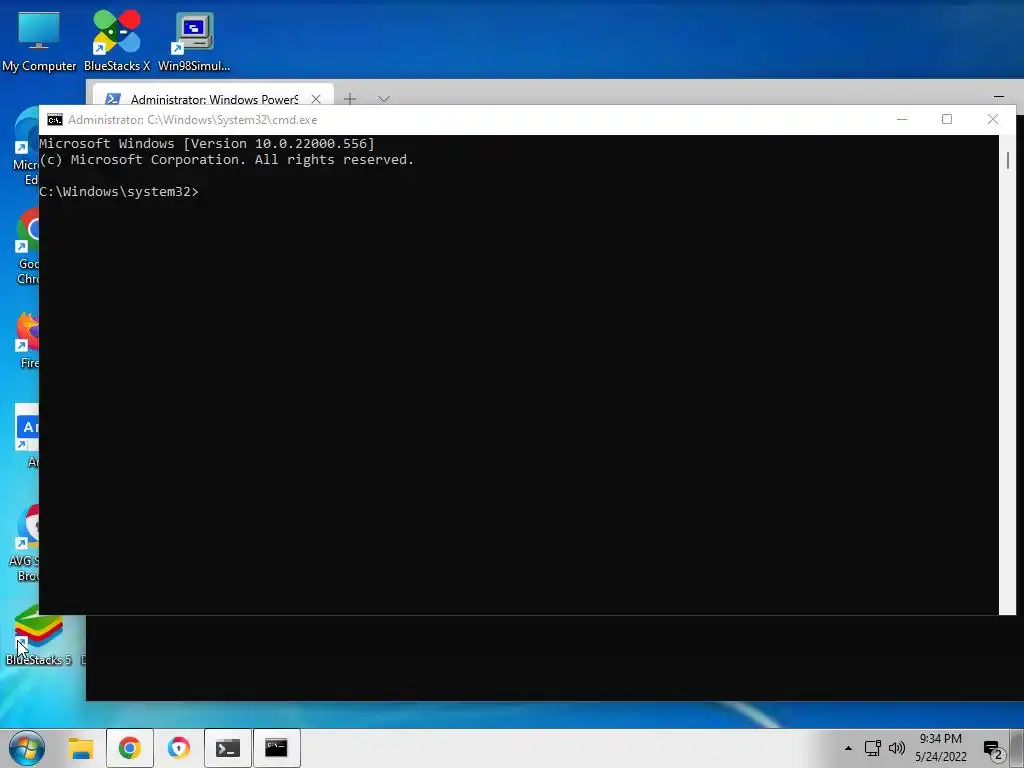Open My Computer desktop icon
Screen dimensions: 1024x768
point(39,40)
